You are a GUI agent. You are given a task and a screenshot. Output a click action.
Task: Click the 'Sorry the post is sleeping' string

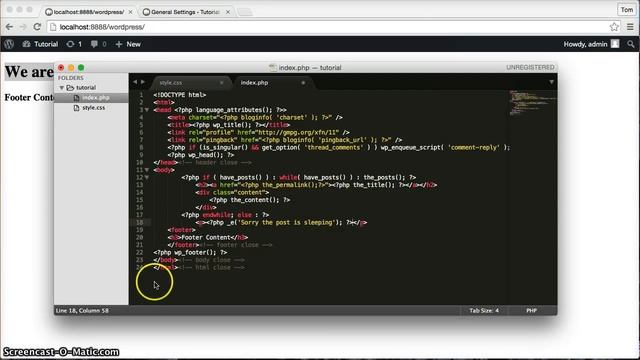[x=286, y=222]
